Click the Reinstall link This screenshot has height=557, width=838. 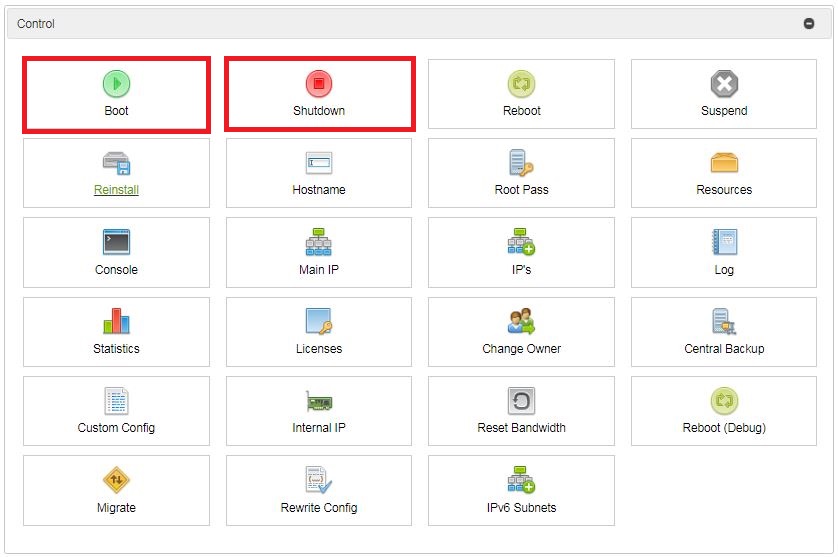pyautogui.click(x=116, y=190)
